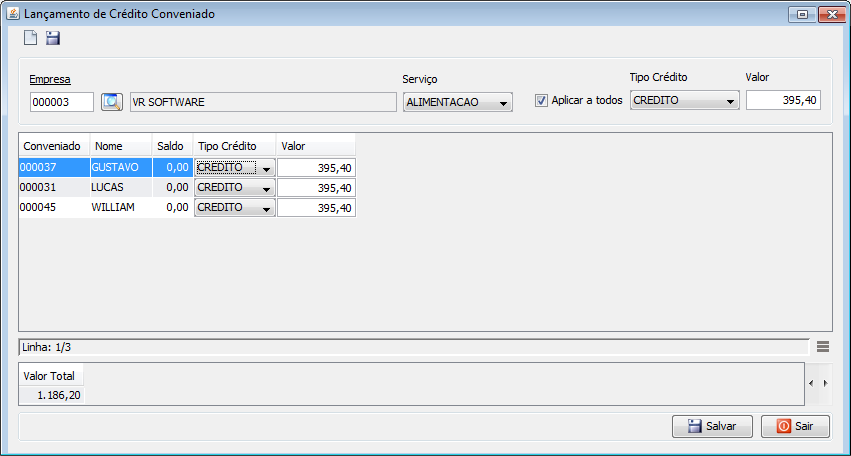Click the floppy disk save toolbar icon
Screen dimensions: 851x456
tap(53, 38)
